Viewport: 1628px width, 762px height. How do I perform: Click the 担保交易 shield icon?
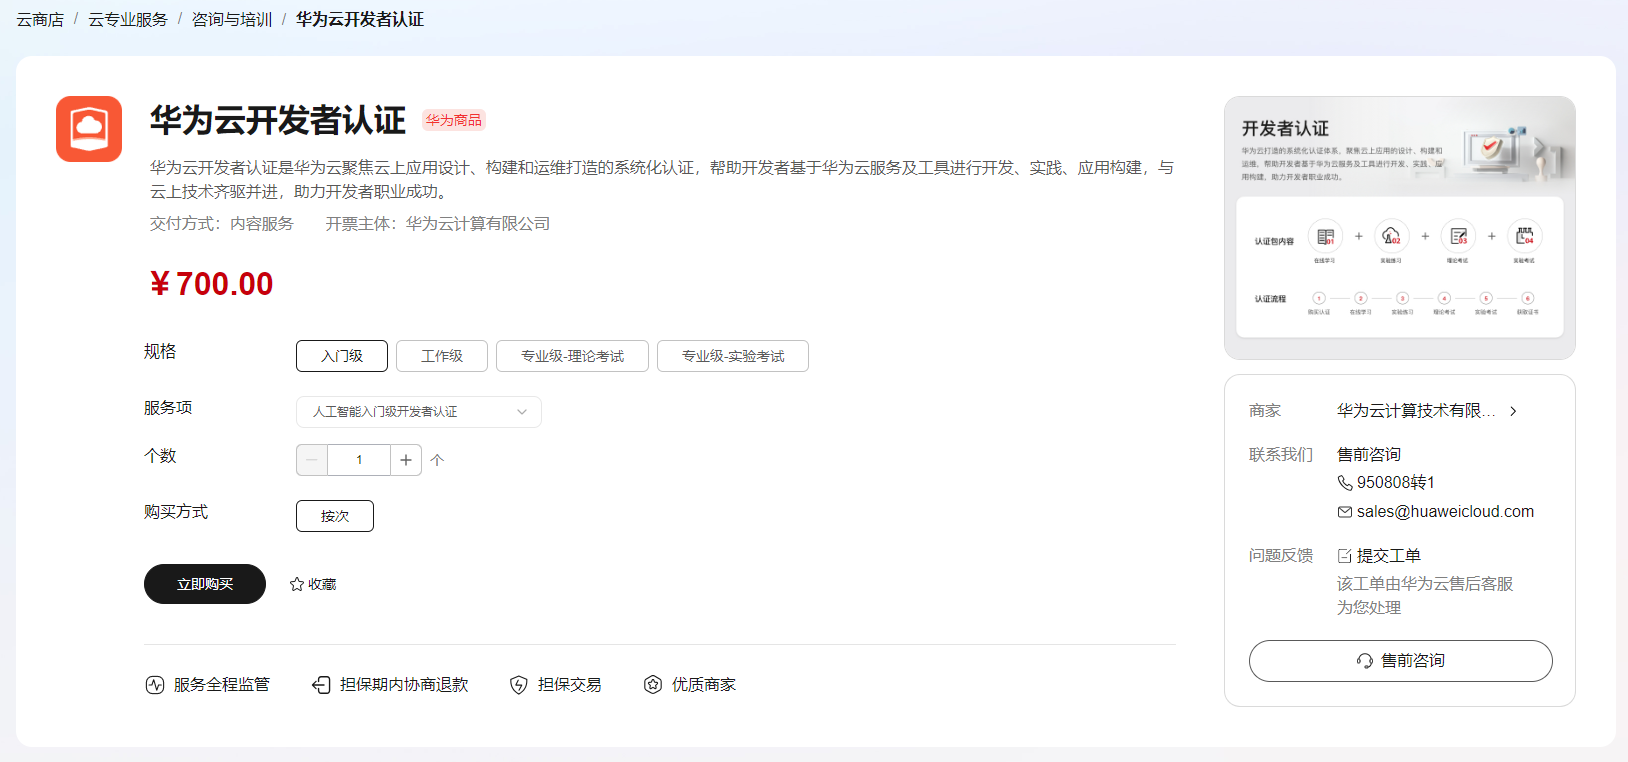[519, 685]
